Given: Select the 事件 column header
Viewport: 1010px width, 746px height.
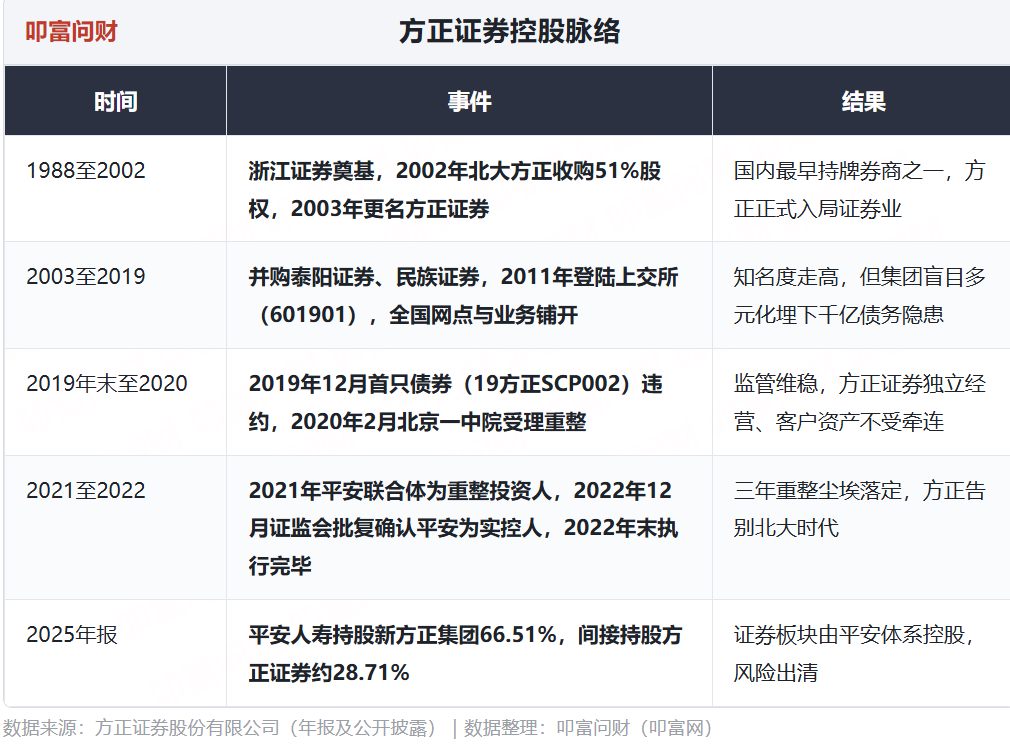Looking at the screenshot, I should point(470,101).
